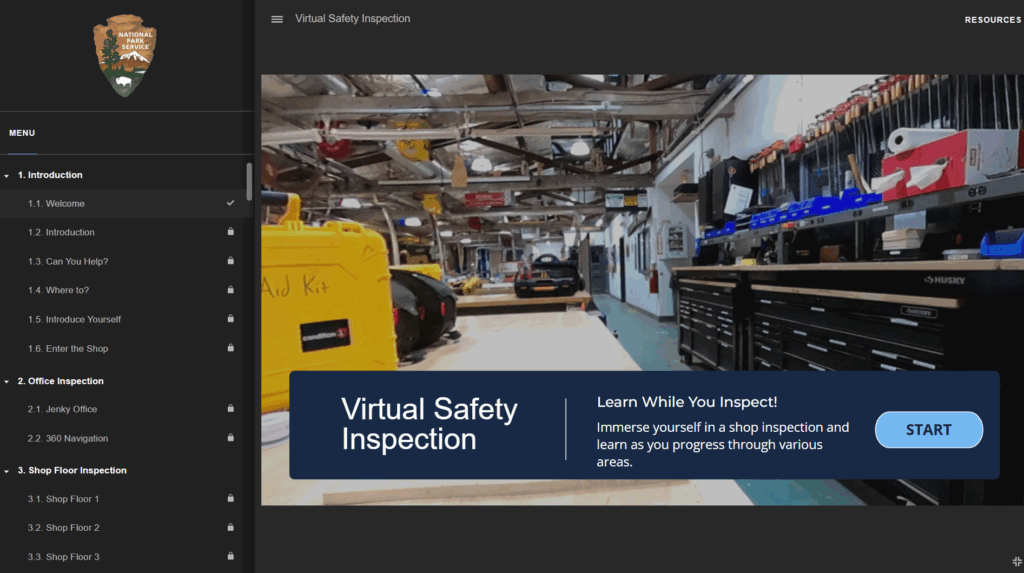Collapse the 1. Introduction section arrow
Screen dimensions: 1024x573
(7, 176)
